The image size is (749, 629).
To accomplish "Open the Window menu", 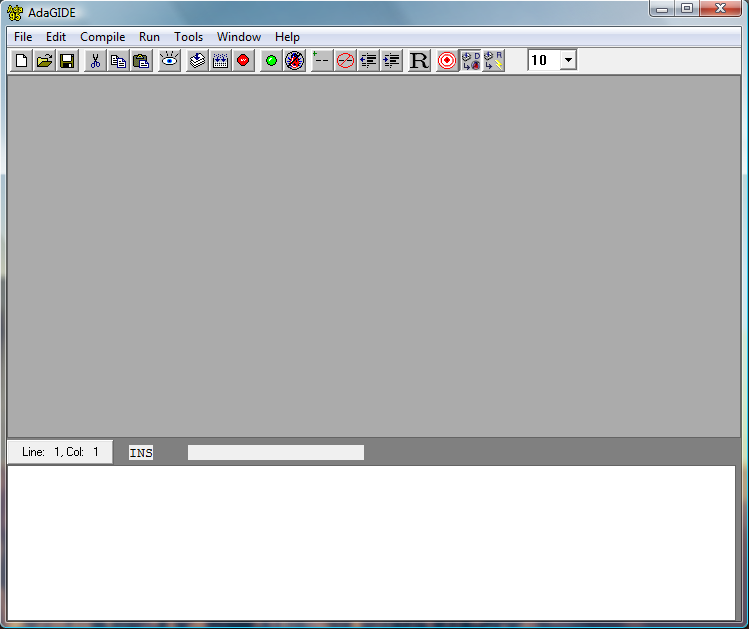I will coord(239,37).
